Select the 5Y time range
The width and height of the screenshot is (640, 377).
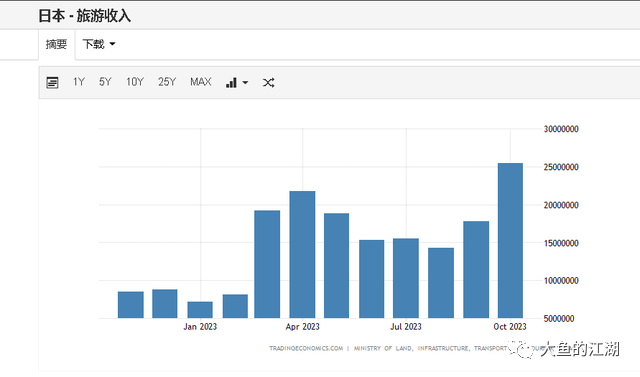(105, 82)
